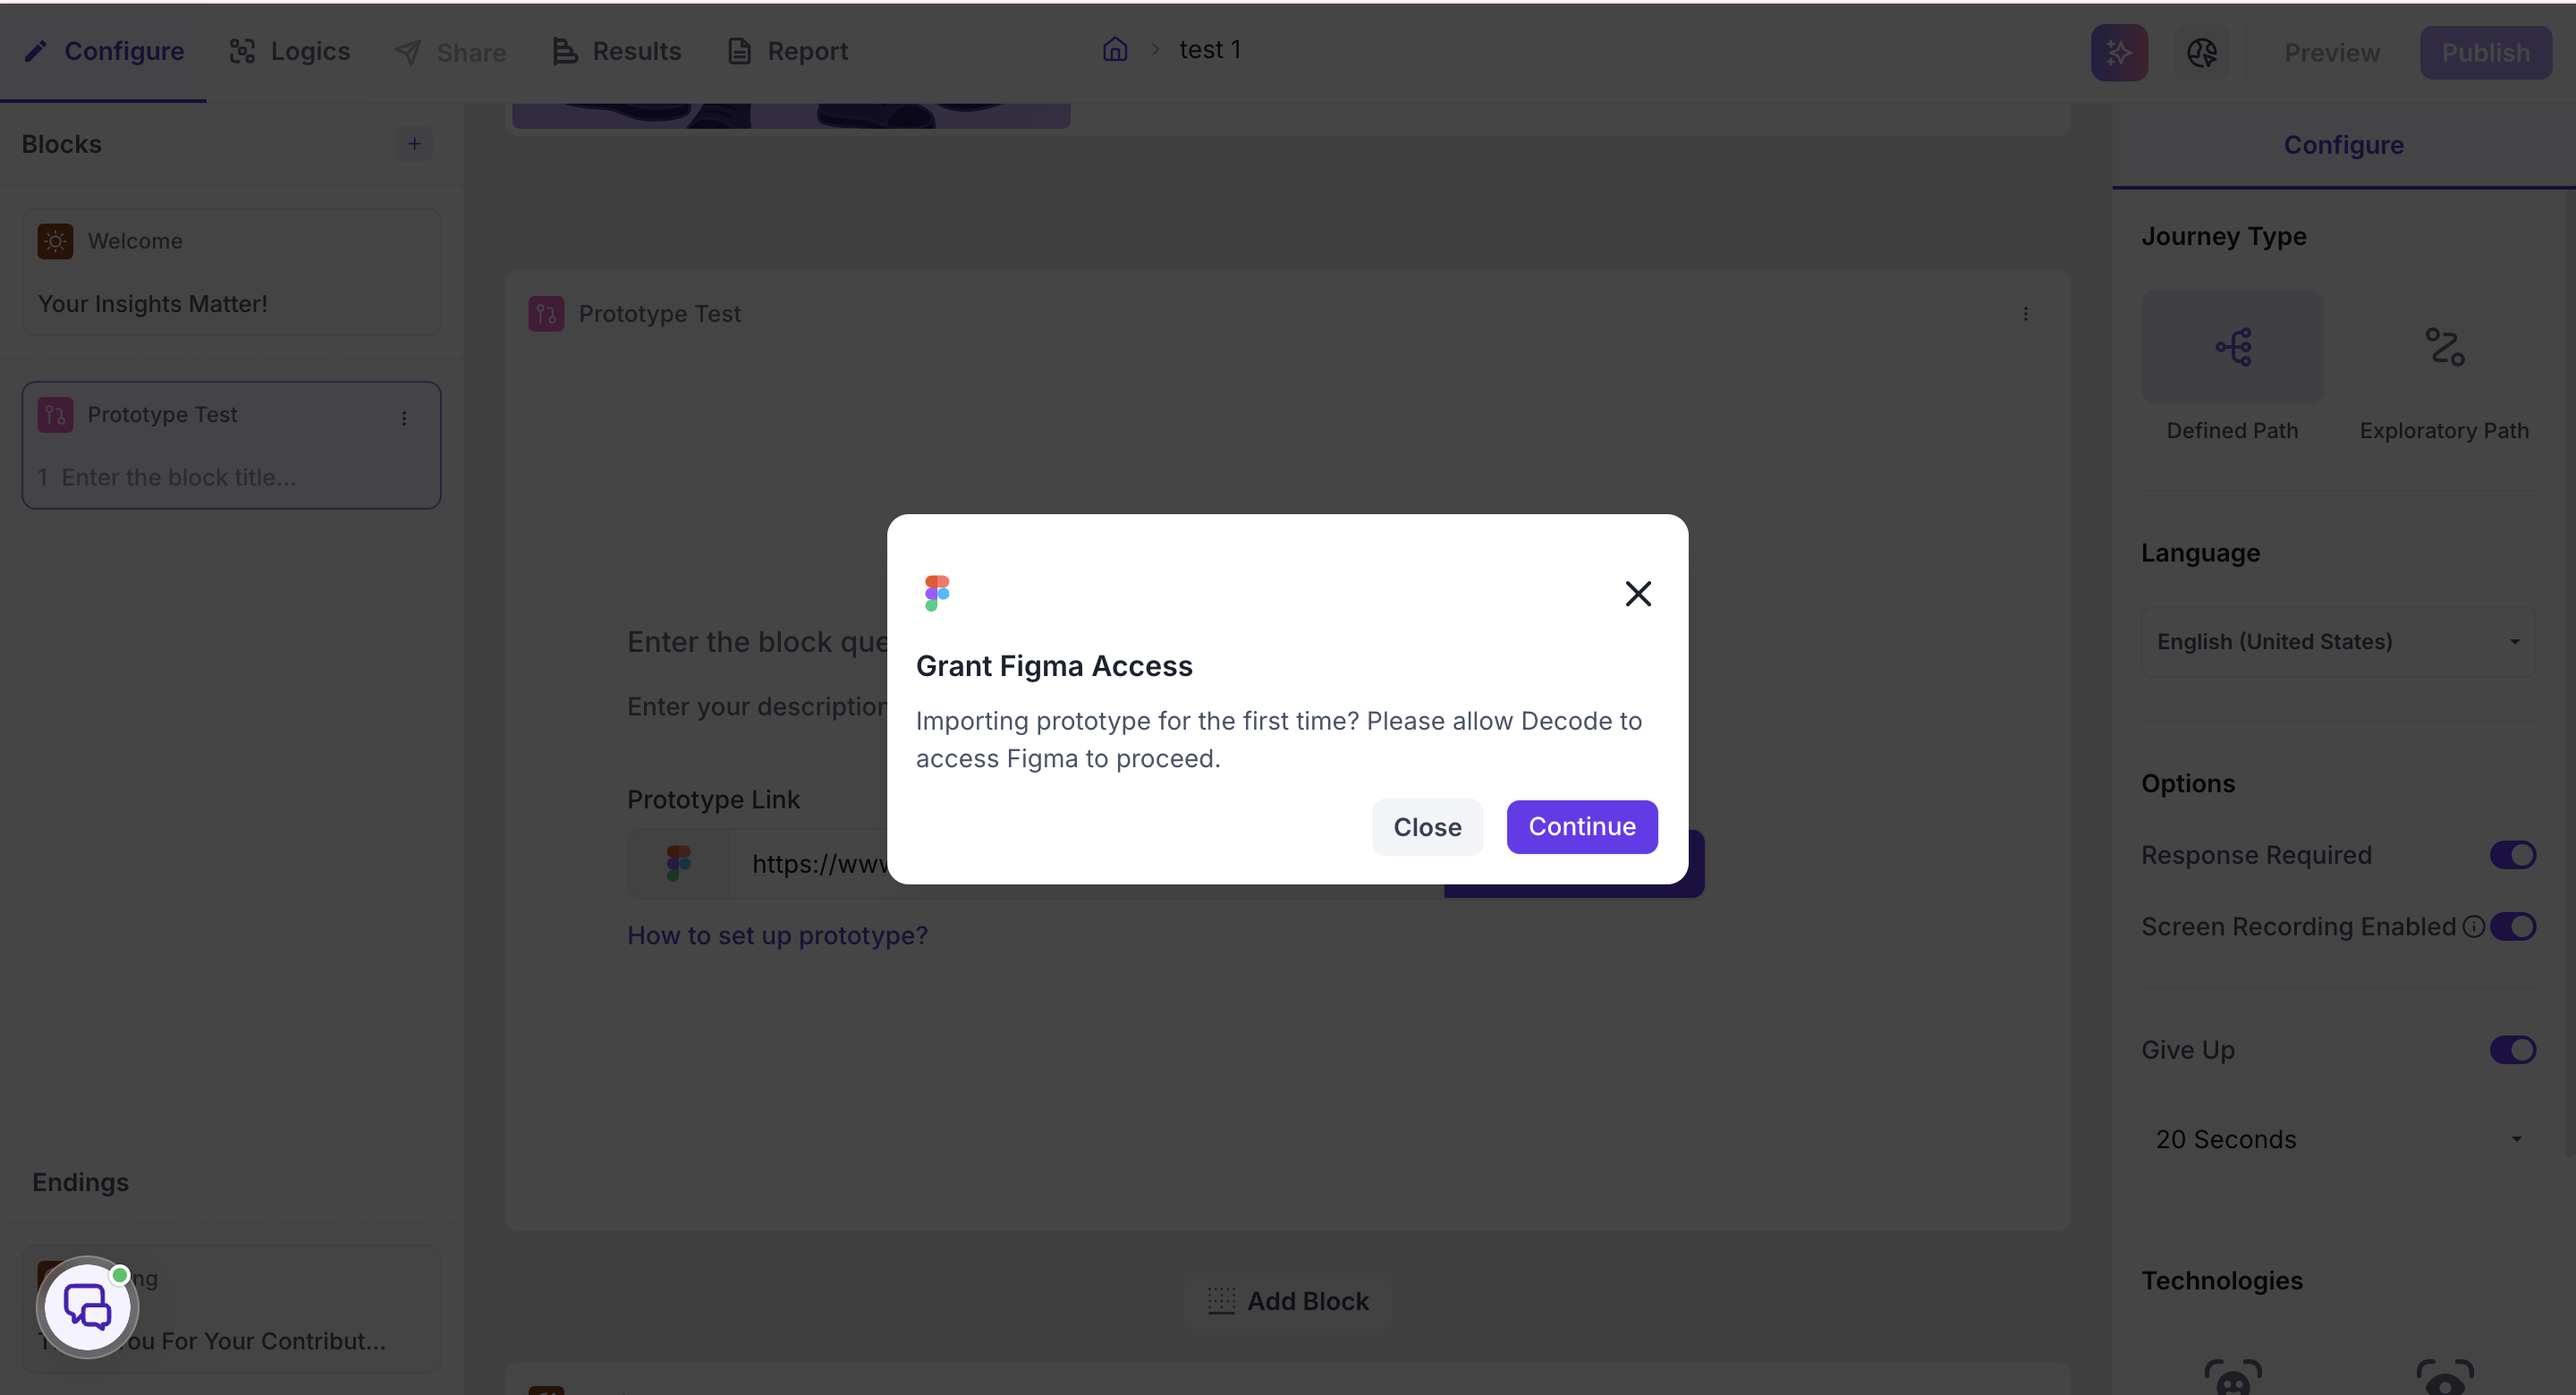Switch to the Logics tab
Image resolution: width=2576 pixels, height=1395 pixels.
coord(290,51)
